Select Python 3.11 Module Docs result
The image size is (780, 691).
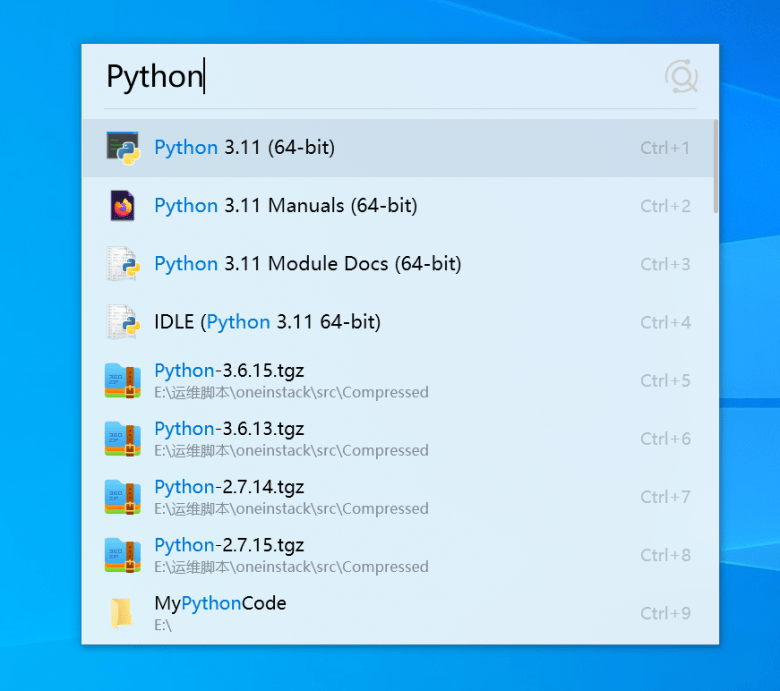(x=400, y=264)
